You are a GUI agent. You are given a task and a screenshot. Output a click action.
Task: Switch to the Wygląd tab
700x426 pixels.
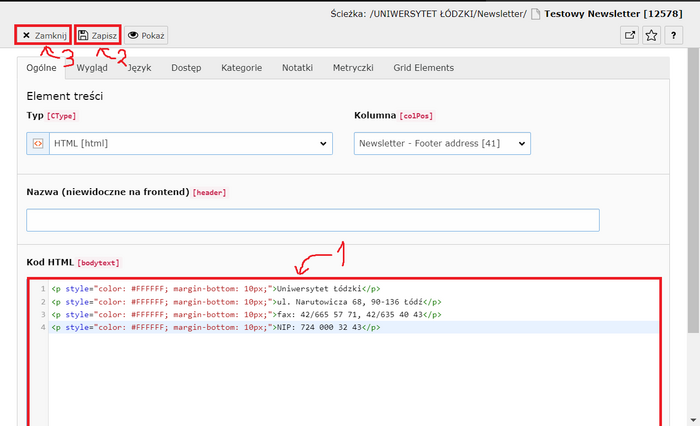pyautogui.click(x=92, y=68)
